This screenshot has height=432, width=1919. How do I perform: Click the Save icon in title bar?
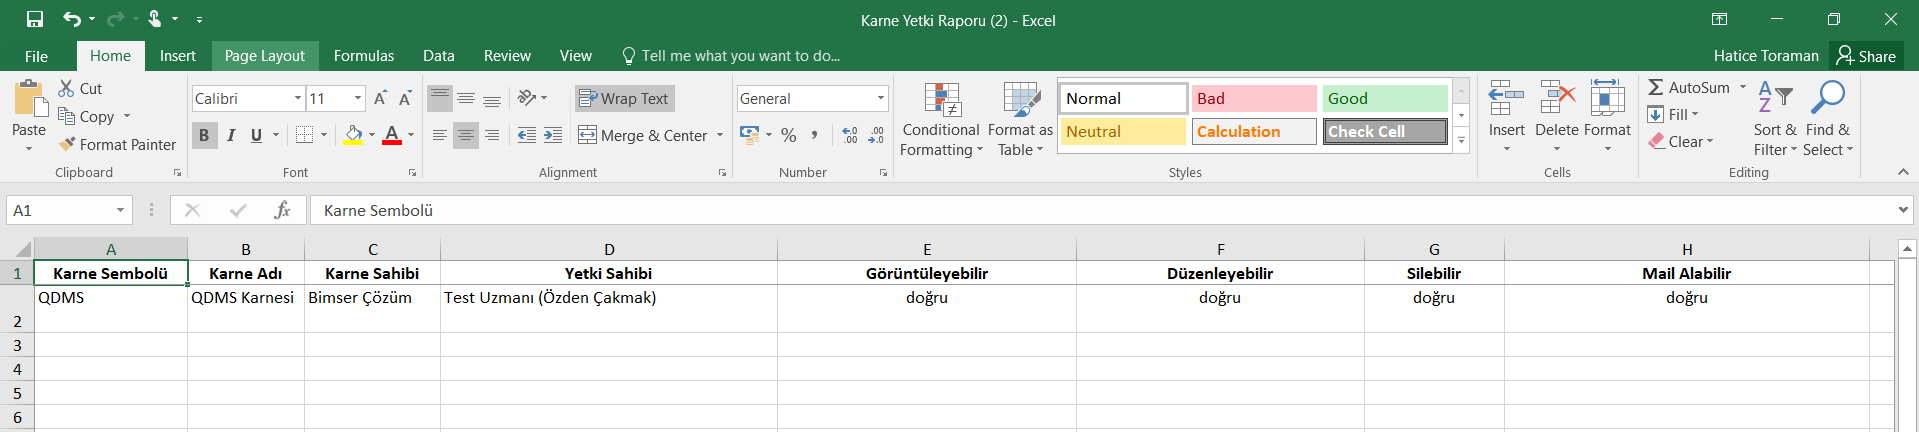[35, 19]
